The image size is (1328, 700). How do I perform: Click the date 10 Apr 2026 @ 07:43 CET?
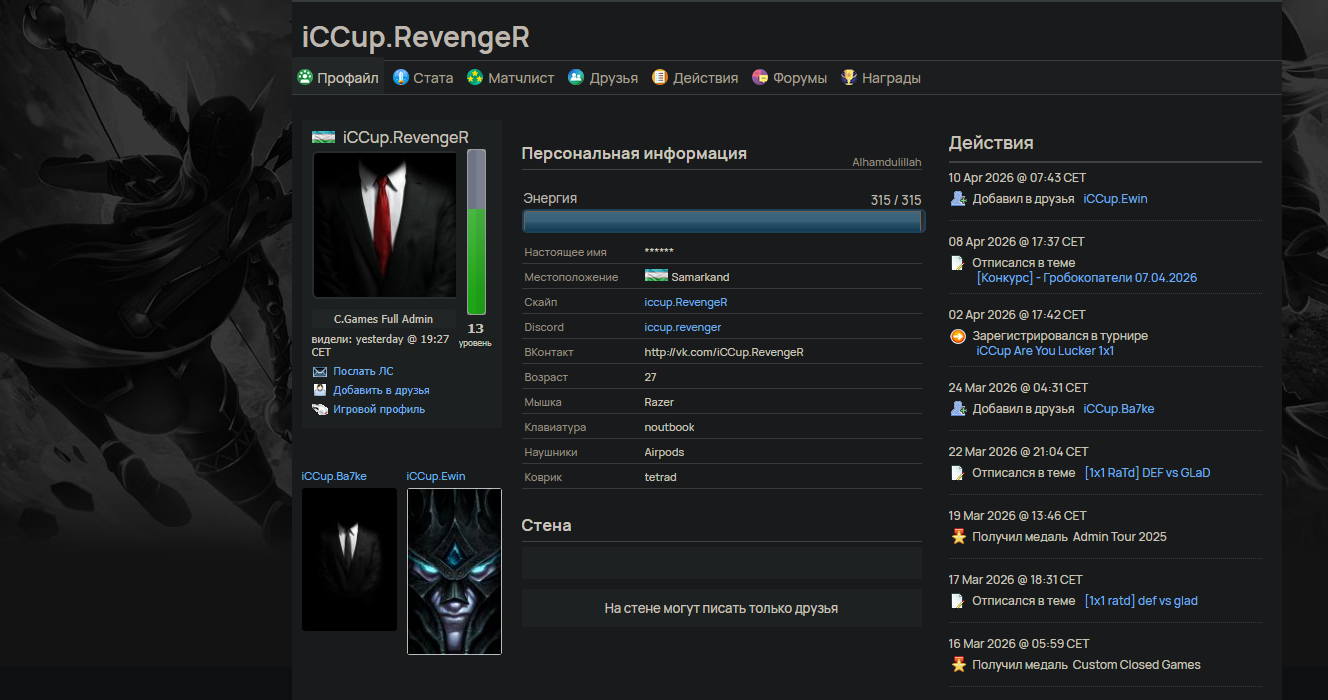(1017, 177)
